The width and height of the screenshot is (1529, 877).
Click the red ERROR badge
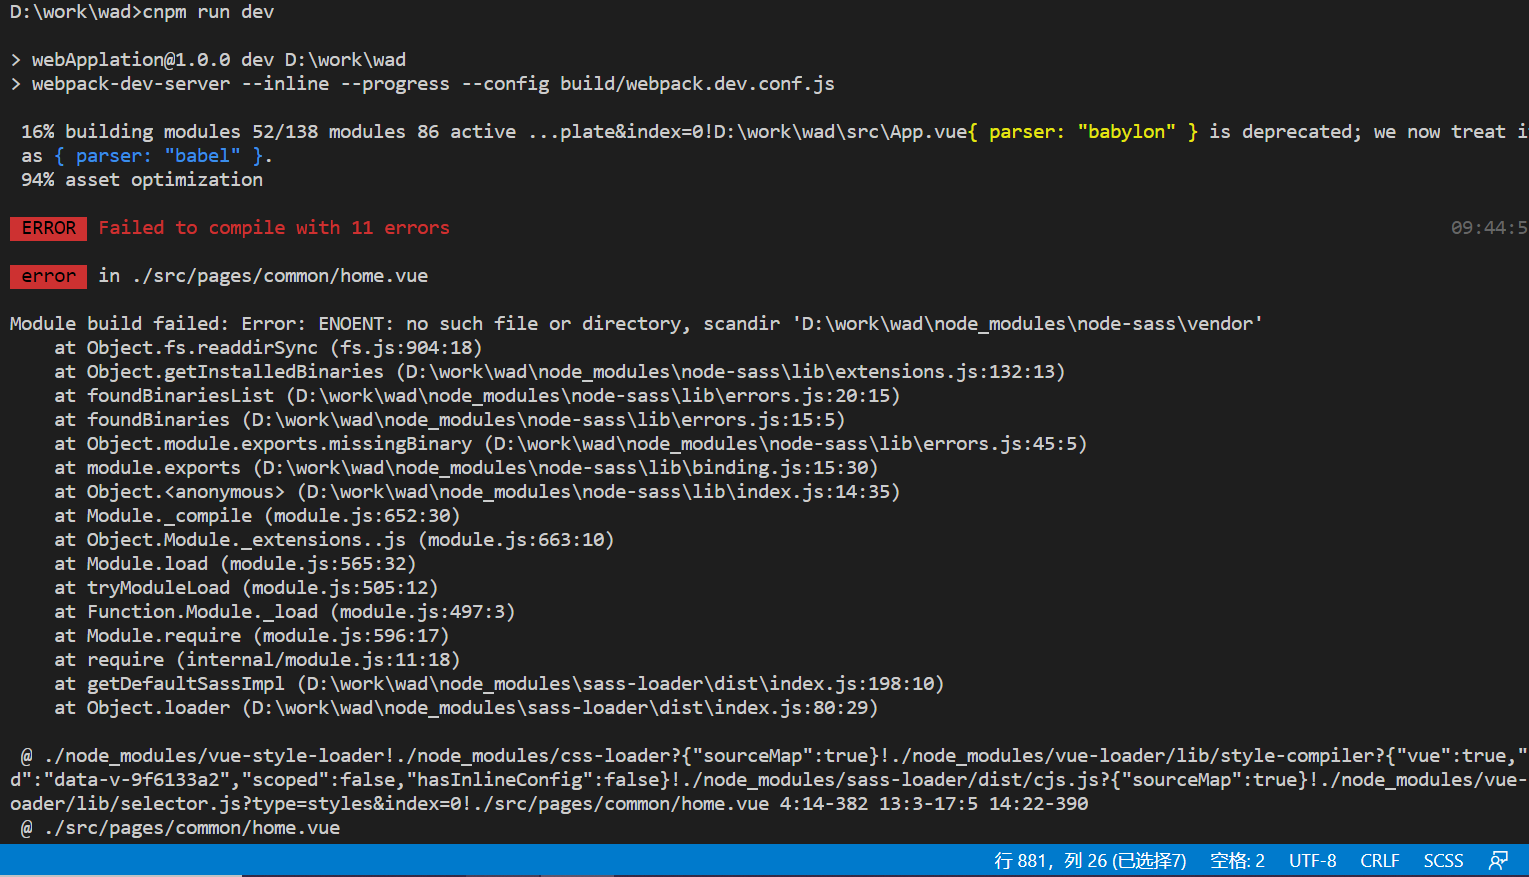click(48, 228)
